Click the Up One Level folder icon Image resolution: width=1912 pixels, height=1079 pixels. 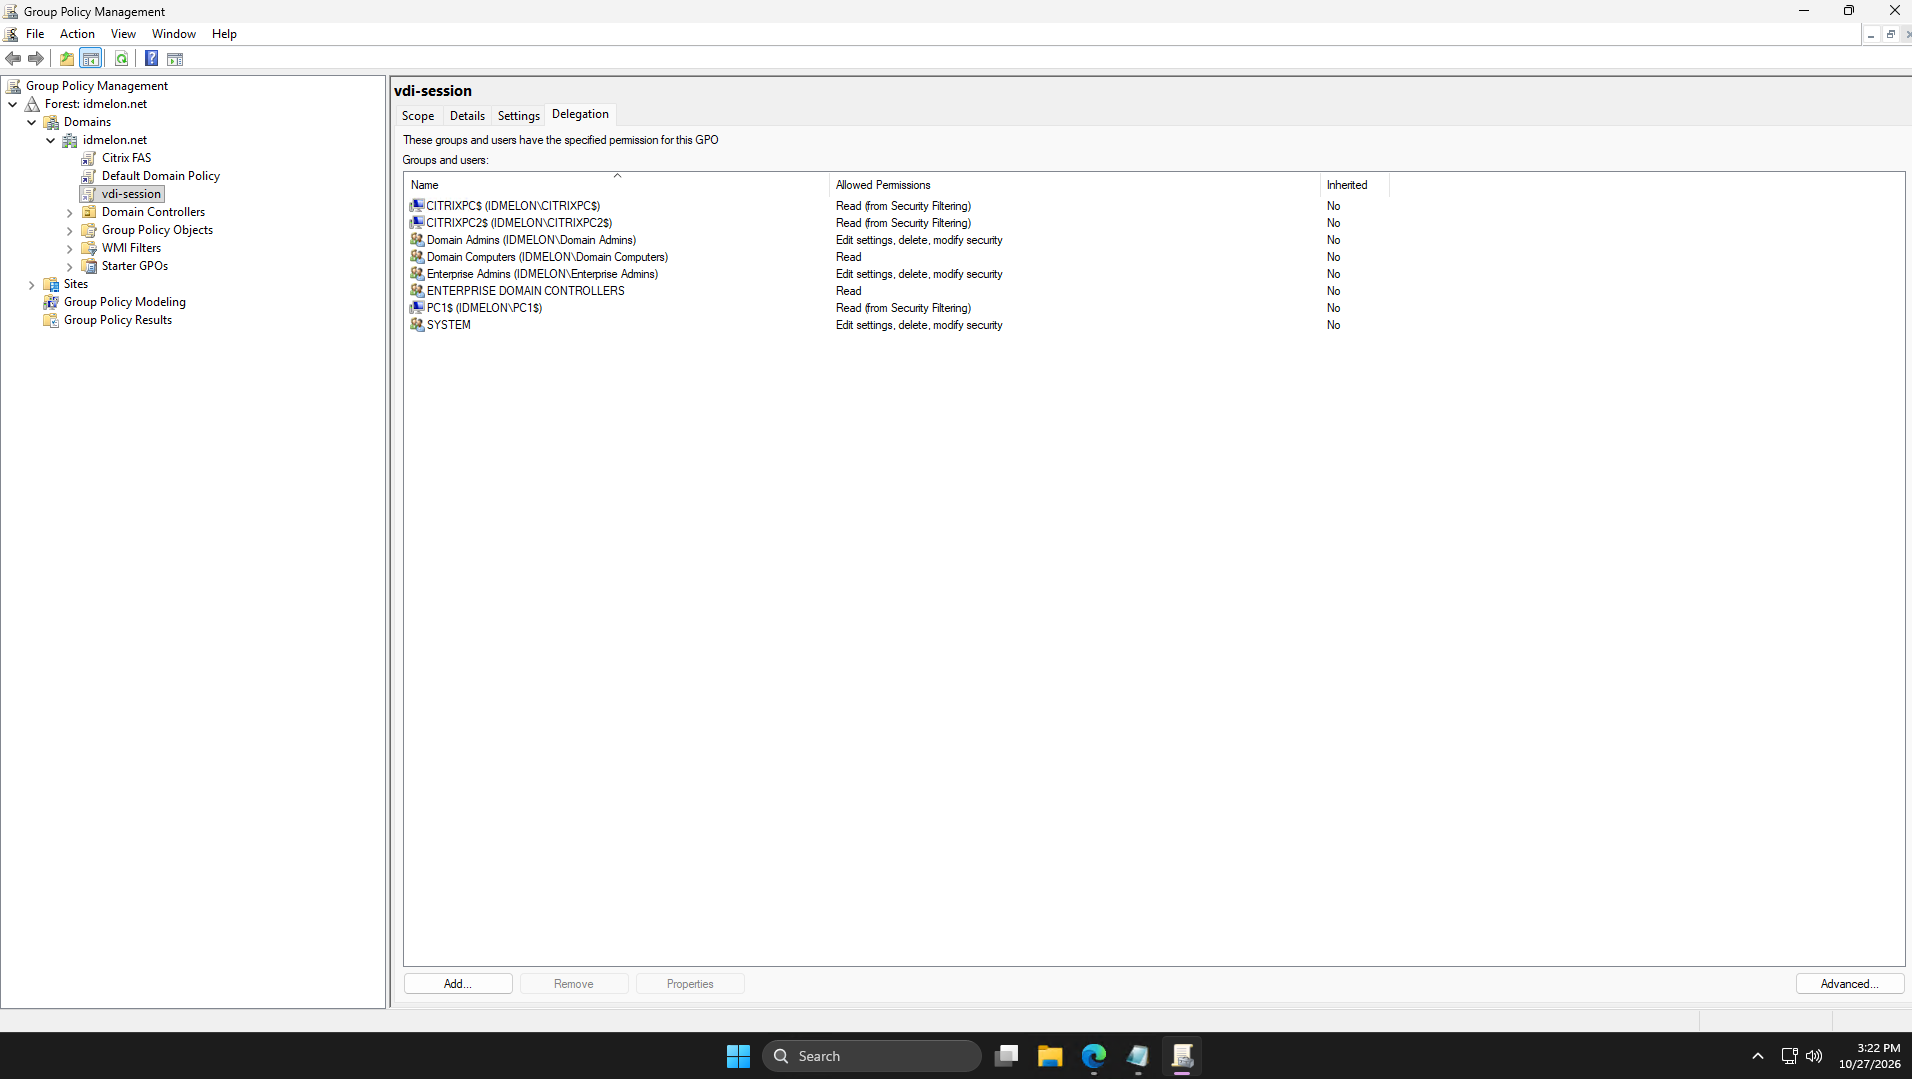click(x=67, y=59)
